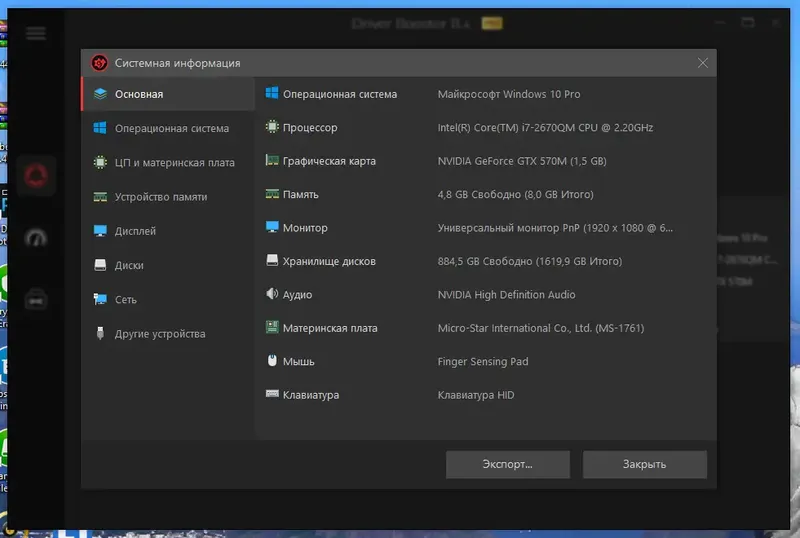The width and height of the screenshot is (800, 538).
Task: Click the mouse icon in Мышь row
Action: tap(272, 360)
